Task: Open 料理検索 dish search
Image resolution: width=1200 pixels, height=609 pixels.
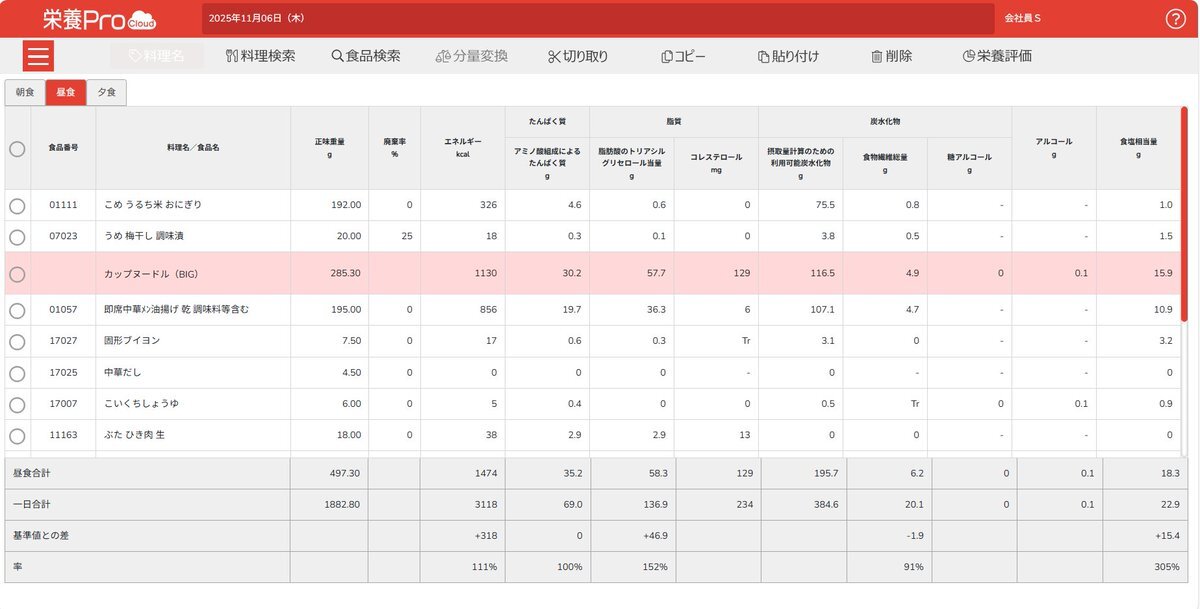Action: pyautogui.click(x=261, y=56)
